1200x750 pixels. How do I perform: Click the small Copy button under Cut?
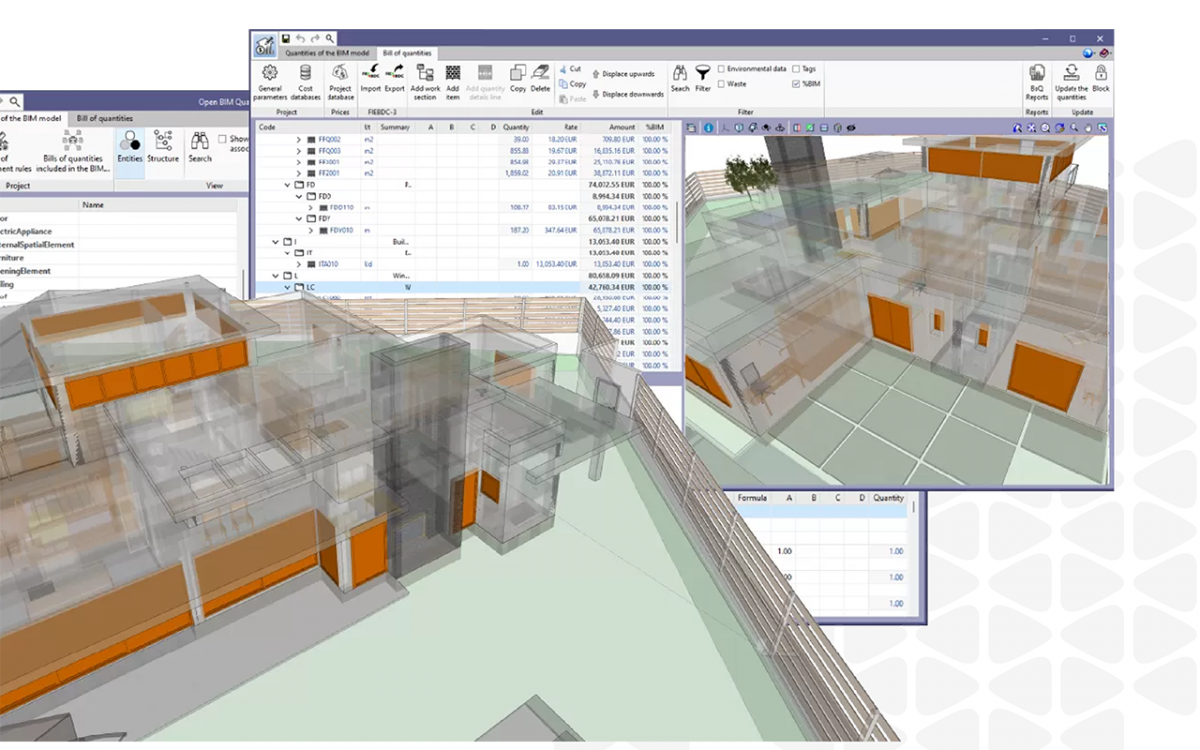(573, 84)
